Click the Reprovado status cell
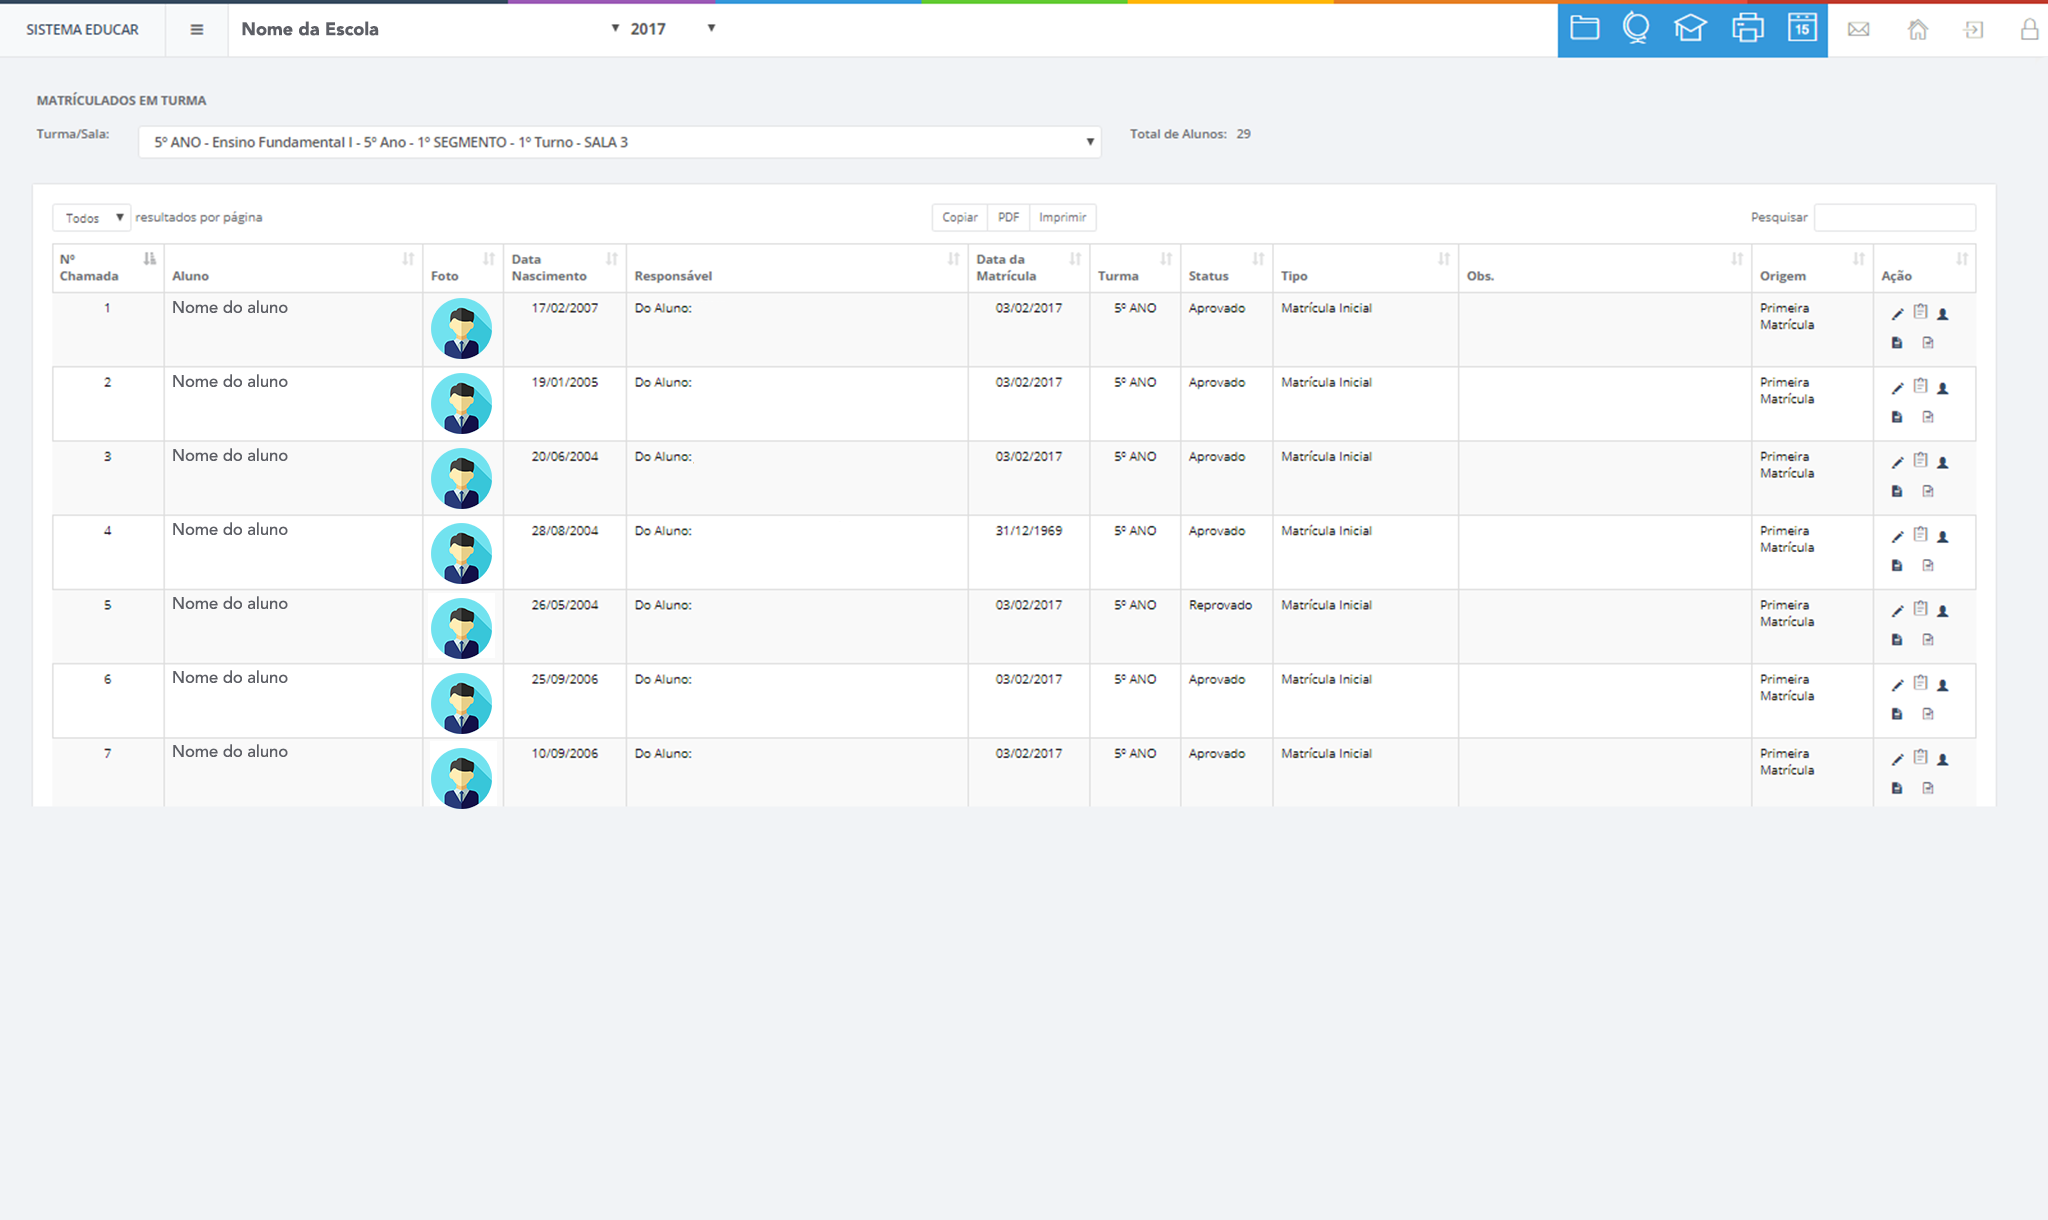Image resolution: width=2048 pixels, height=1220 pixels. (x=1220, y=605)
